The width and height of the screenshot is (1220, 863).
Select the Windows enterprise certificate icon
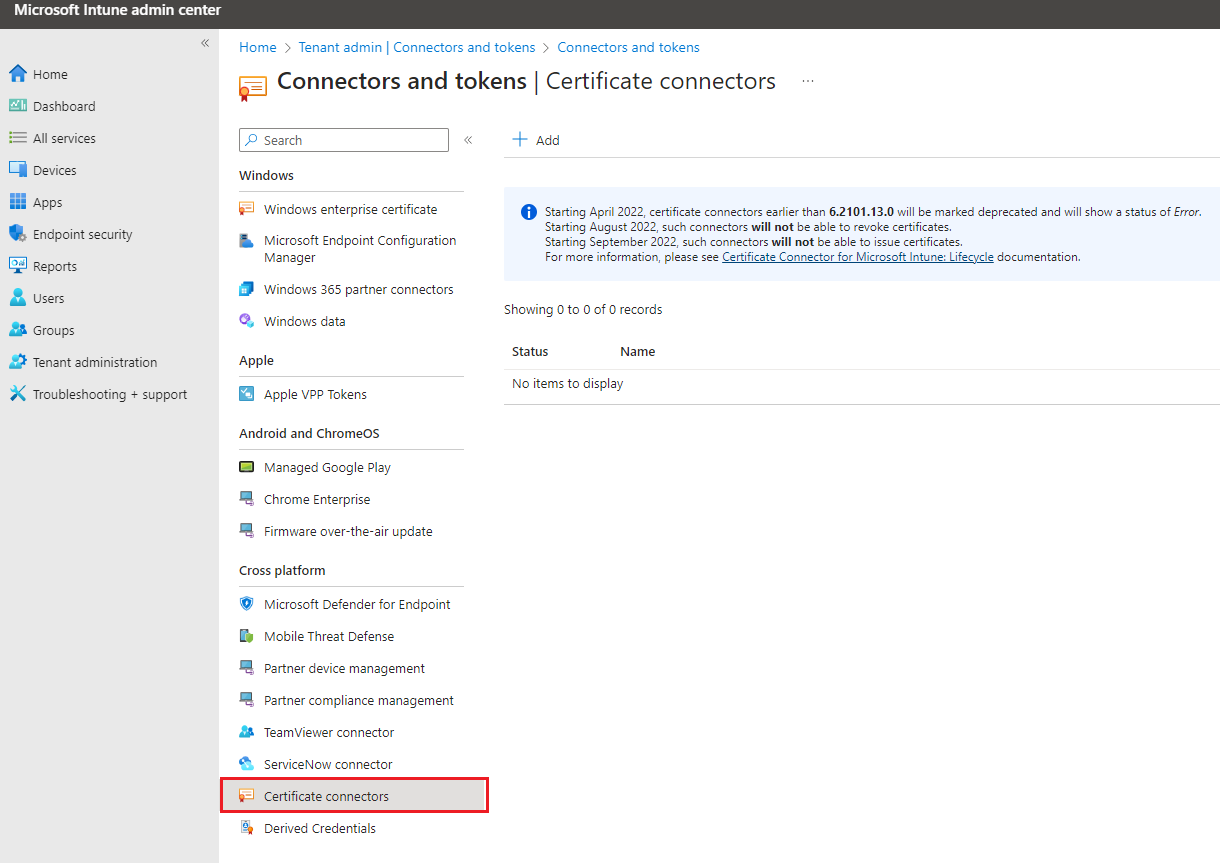246,209
